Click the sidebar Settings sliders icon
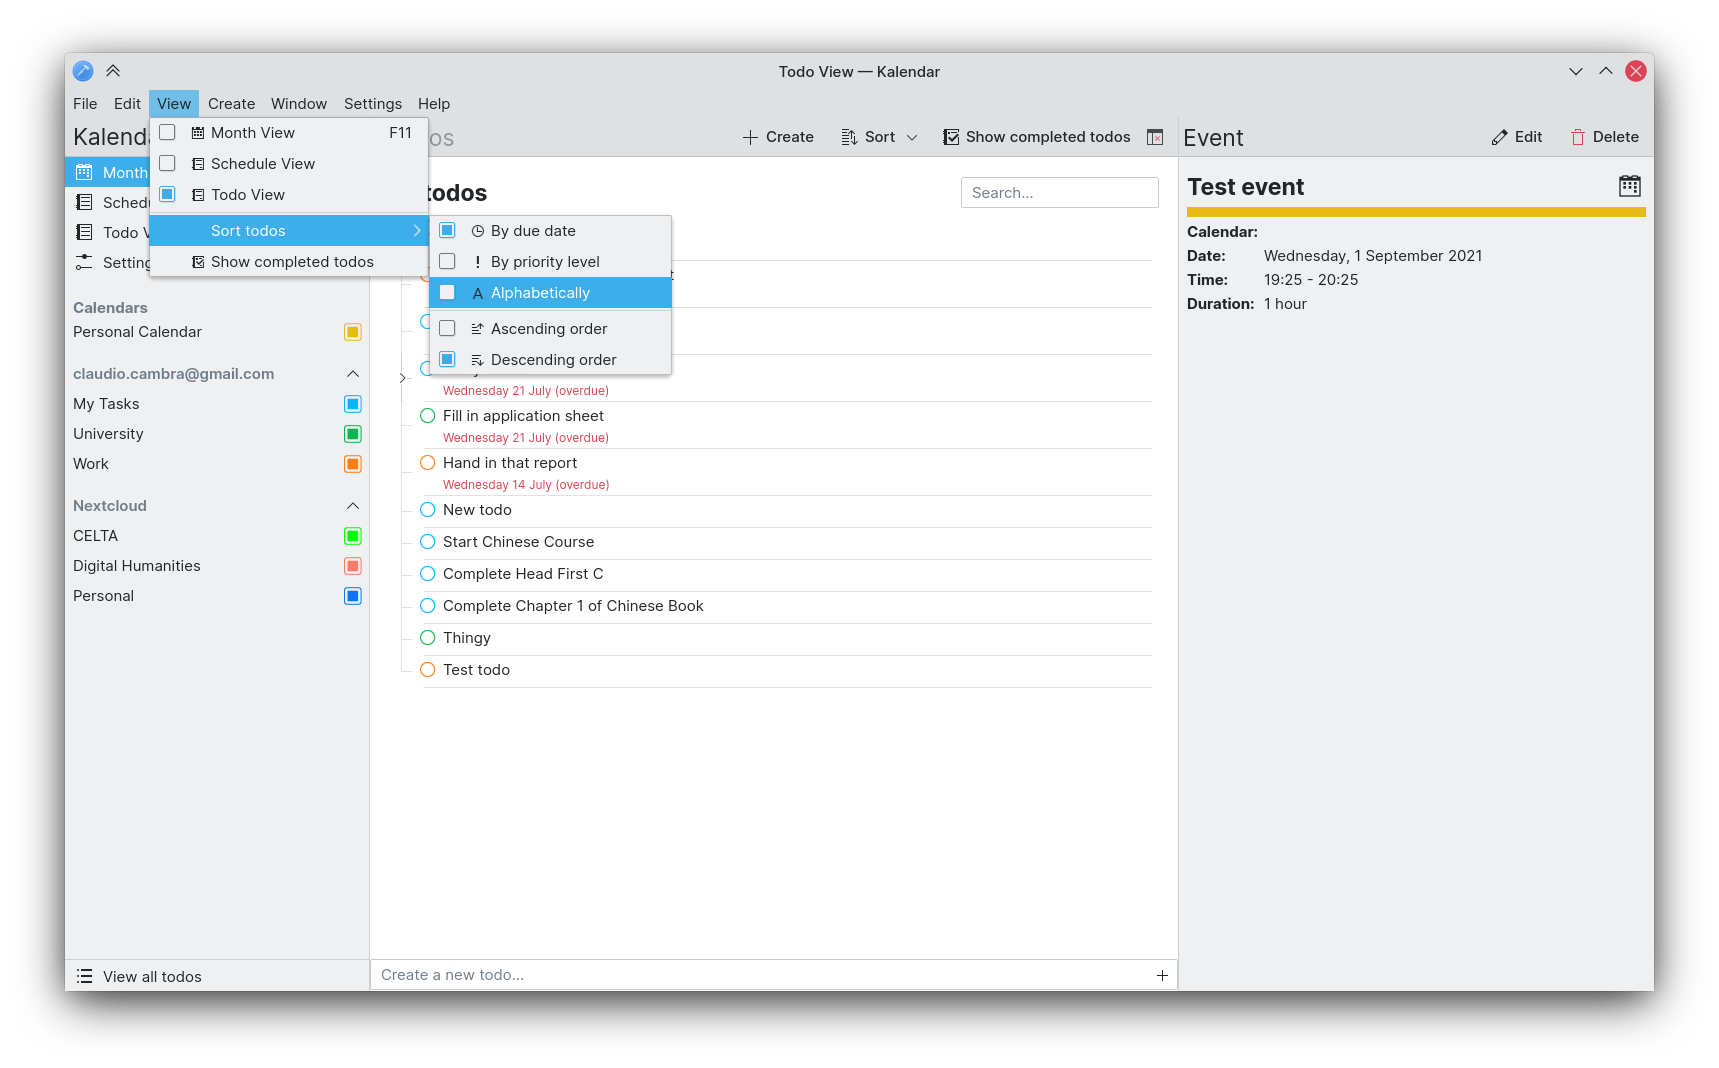Viewport: 1719px width, 1068px height. (84, 262)
